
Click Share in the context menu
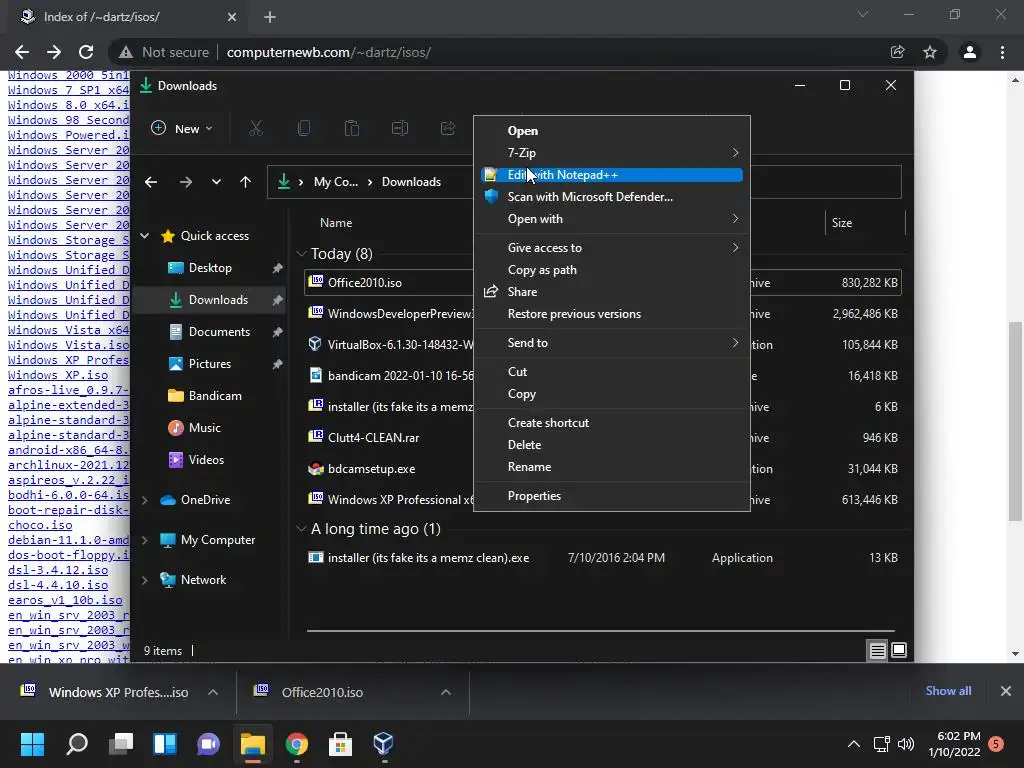pyautogui.click(x=612, y=292)
